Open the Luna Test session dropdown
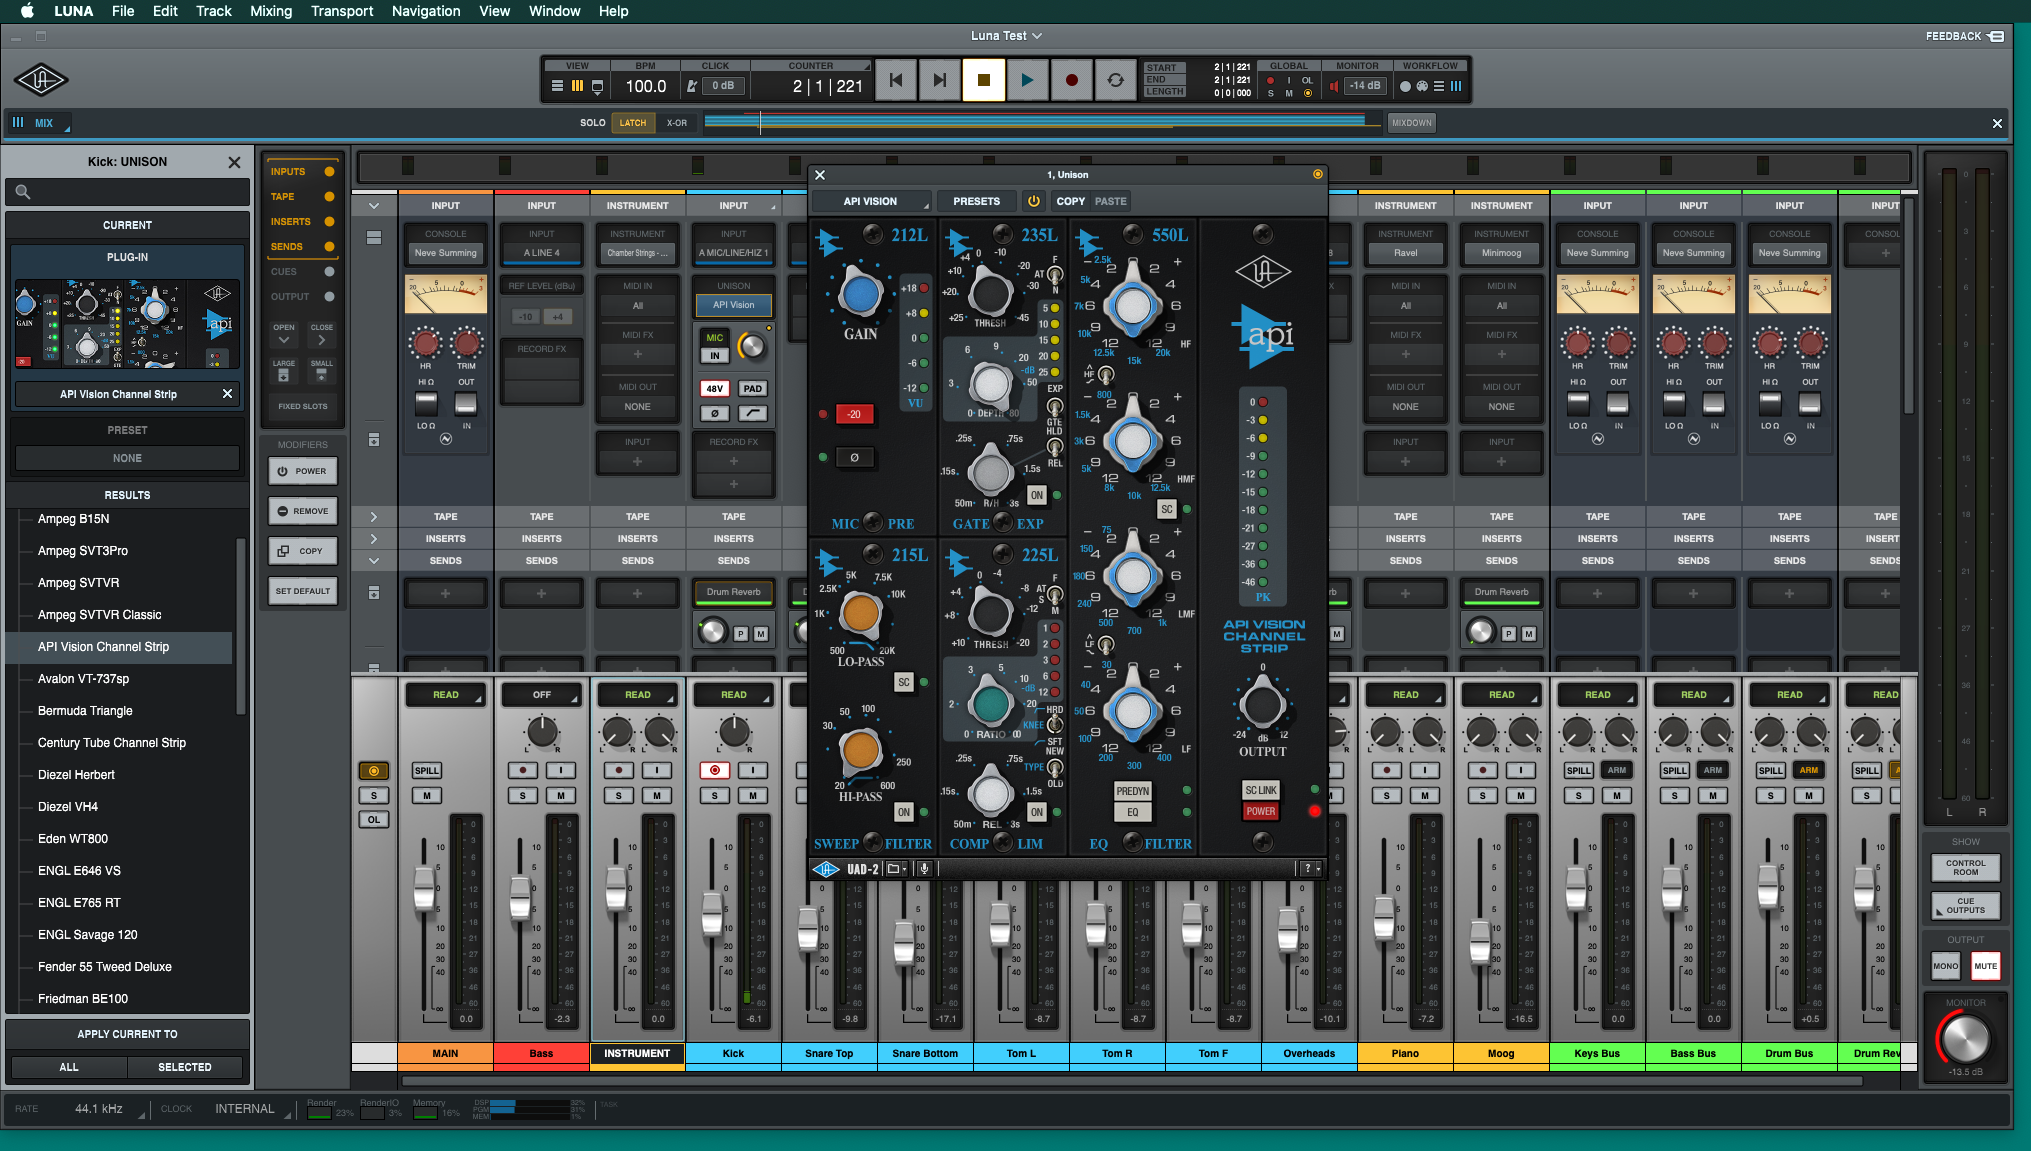The width and height of the screenshot is (2031, 1151). [1006, 36]
